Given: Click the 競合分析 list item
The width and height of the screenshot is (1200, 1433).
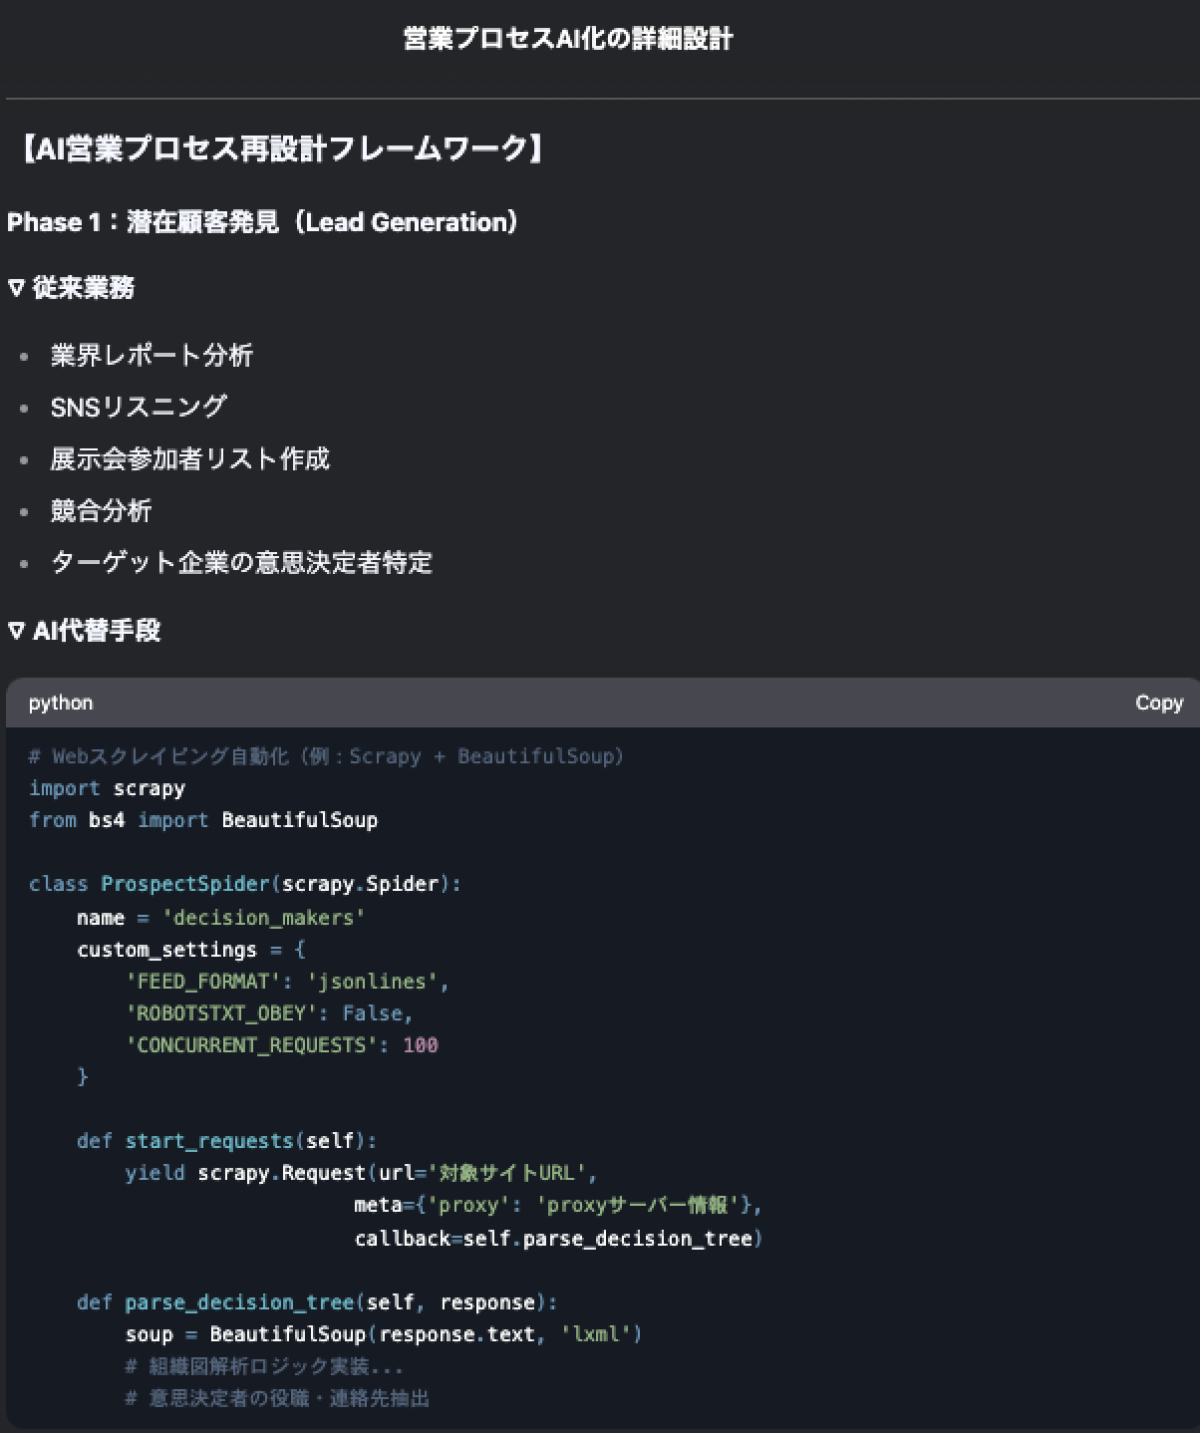Looking at the screenshot, I should (x=101, y=511).
